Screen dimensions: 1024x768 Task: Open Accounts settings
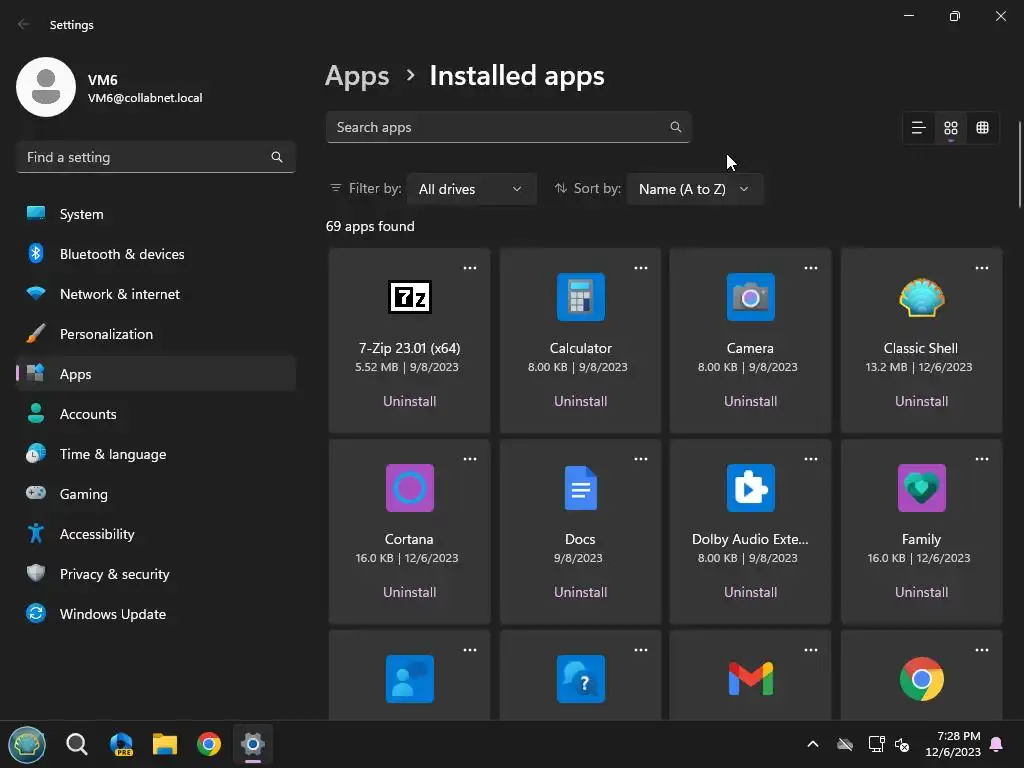[x=155, y=414]
